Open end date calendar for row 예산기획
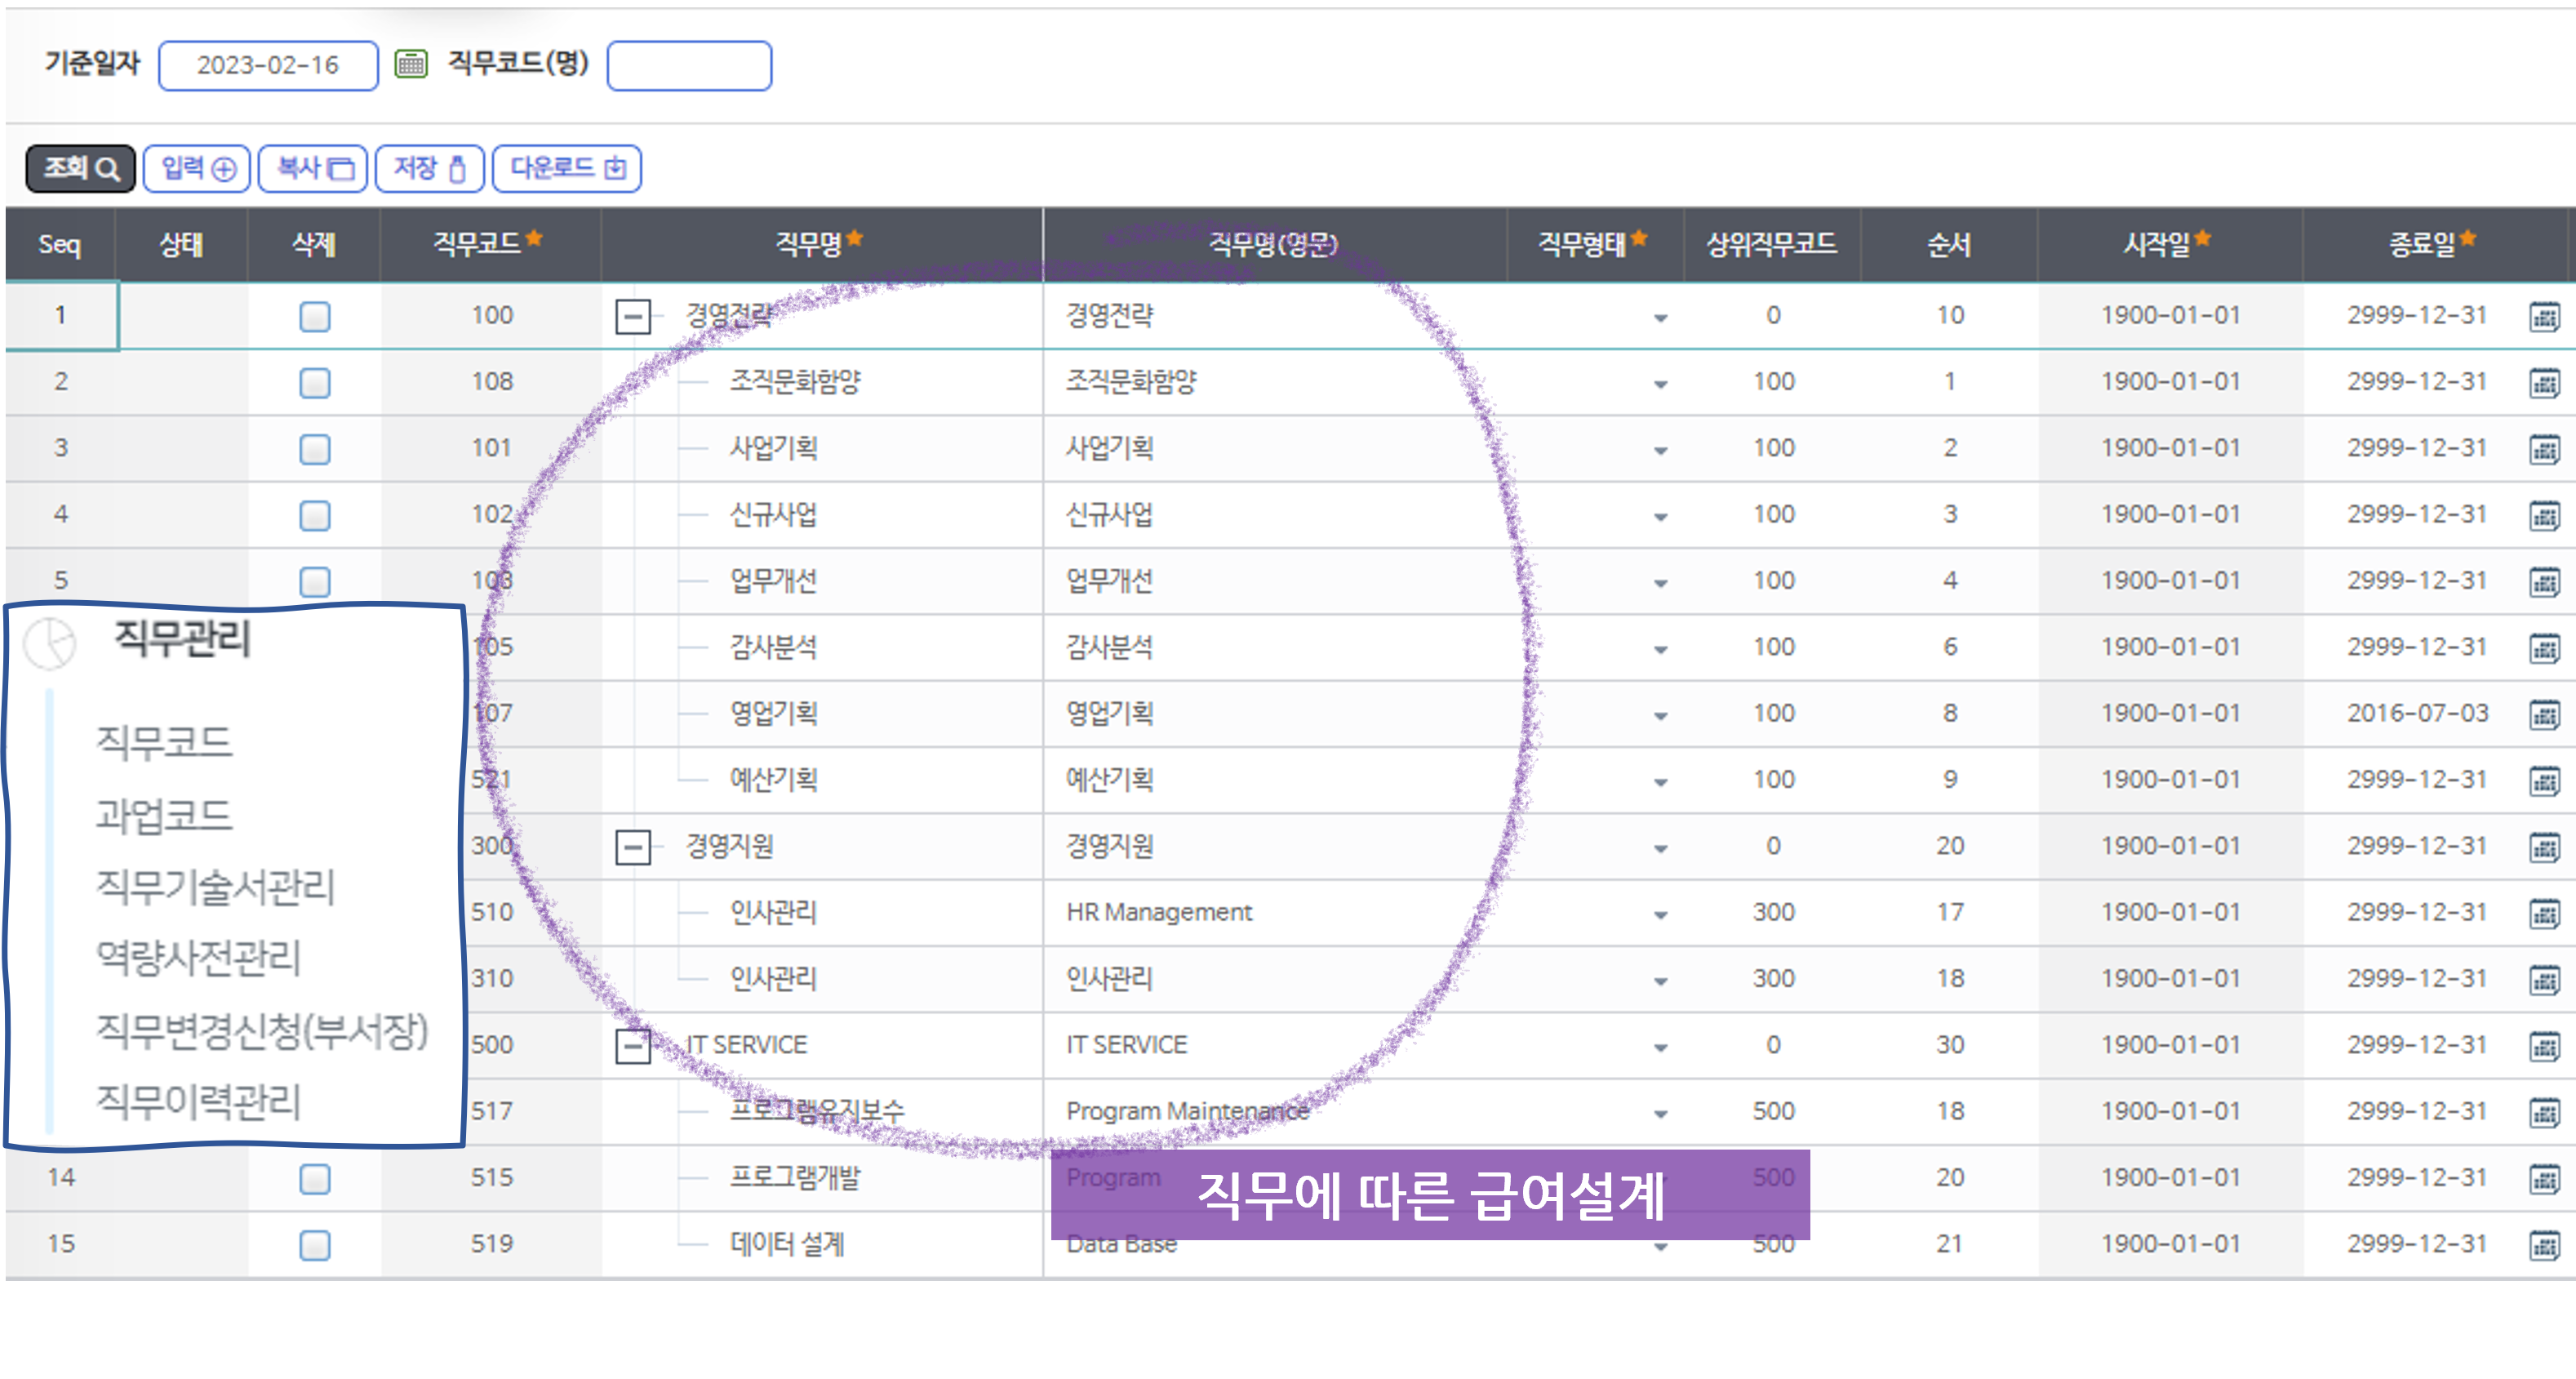Viewport: 2576px width, 1379px height. (x=2543, y=781)
